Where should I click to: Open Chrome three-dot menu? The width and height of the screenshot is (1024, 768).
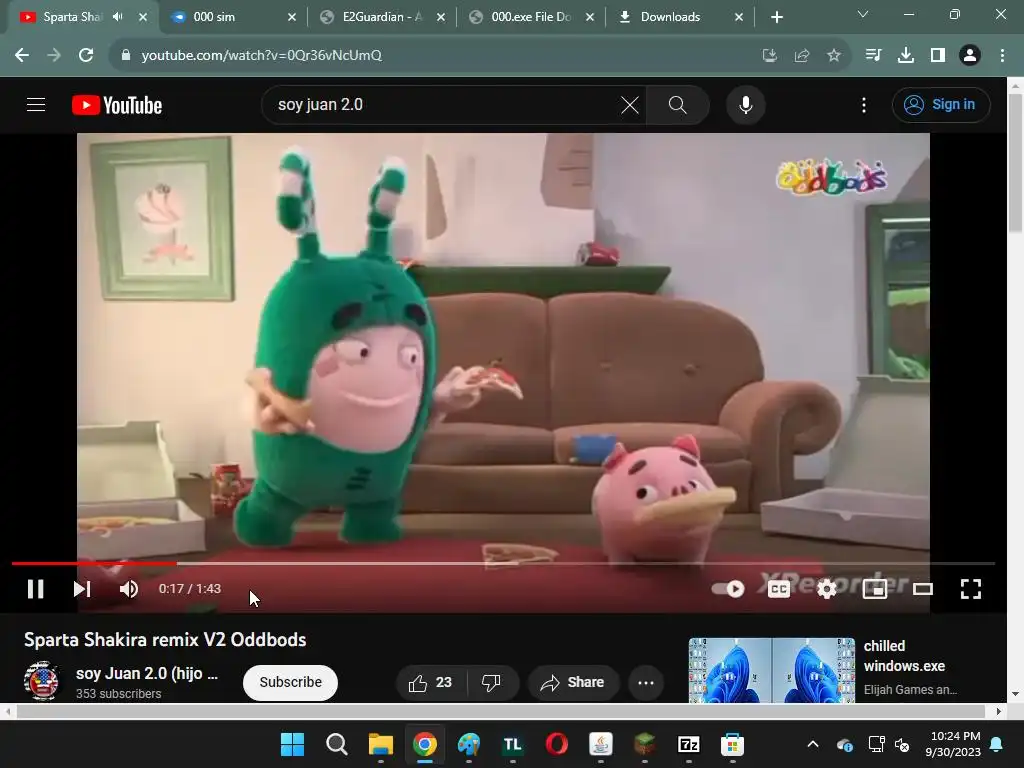click(1002, 56)
